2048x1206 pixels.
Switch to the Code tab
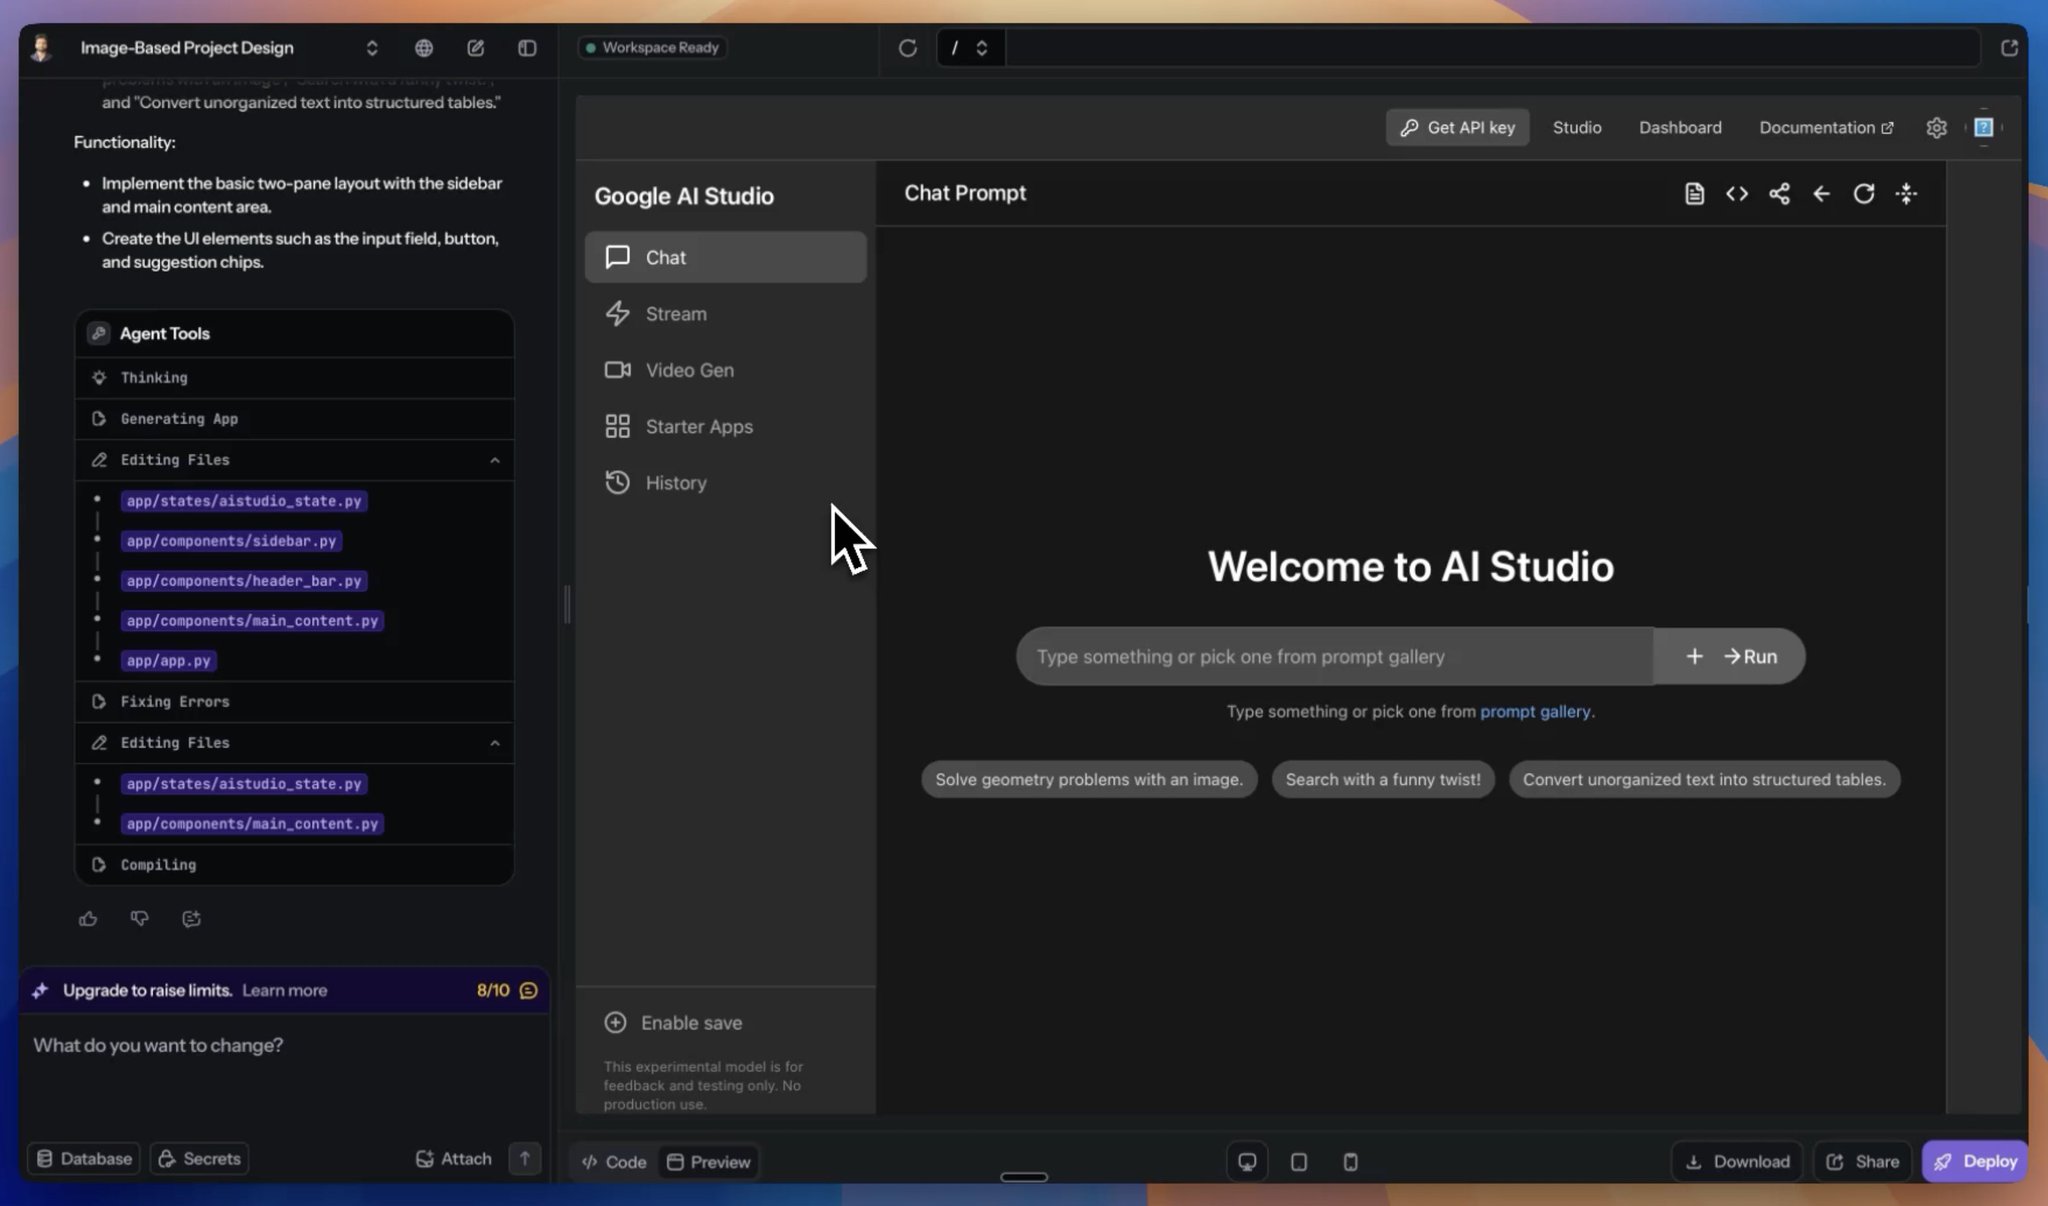(614, 1162)
